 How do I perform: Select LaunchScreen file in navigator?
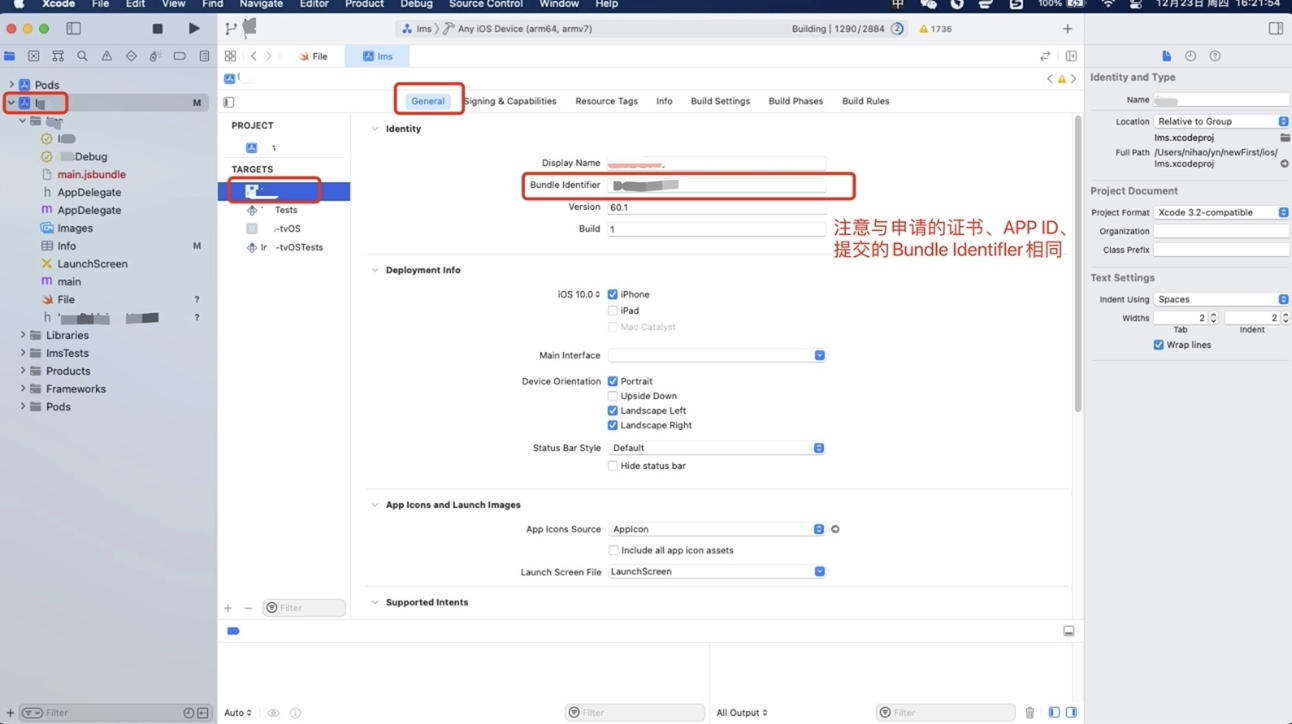click(x=92, y=264)
